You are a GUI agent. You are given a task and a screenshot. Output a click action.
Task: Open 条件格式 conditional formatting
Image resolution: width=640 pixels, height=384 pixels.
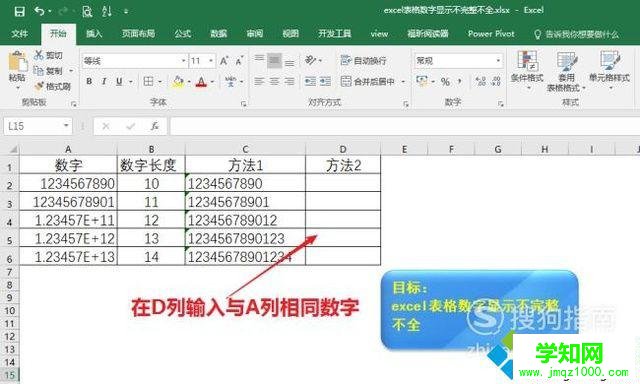click(527, 70)
